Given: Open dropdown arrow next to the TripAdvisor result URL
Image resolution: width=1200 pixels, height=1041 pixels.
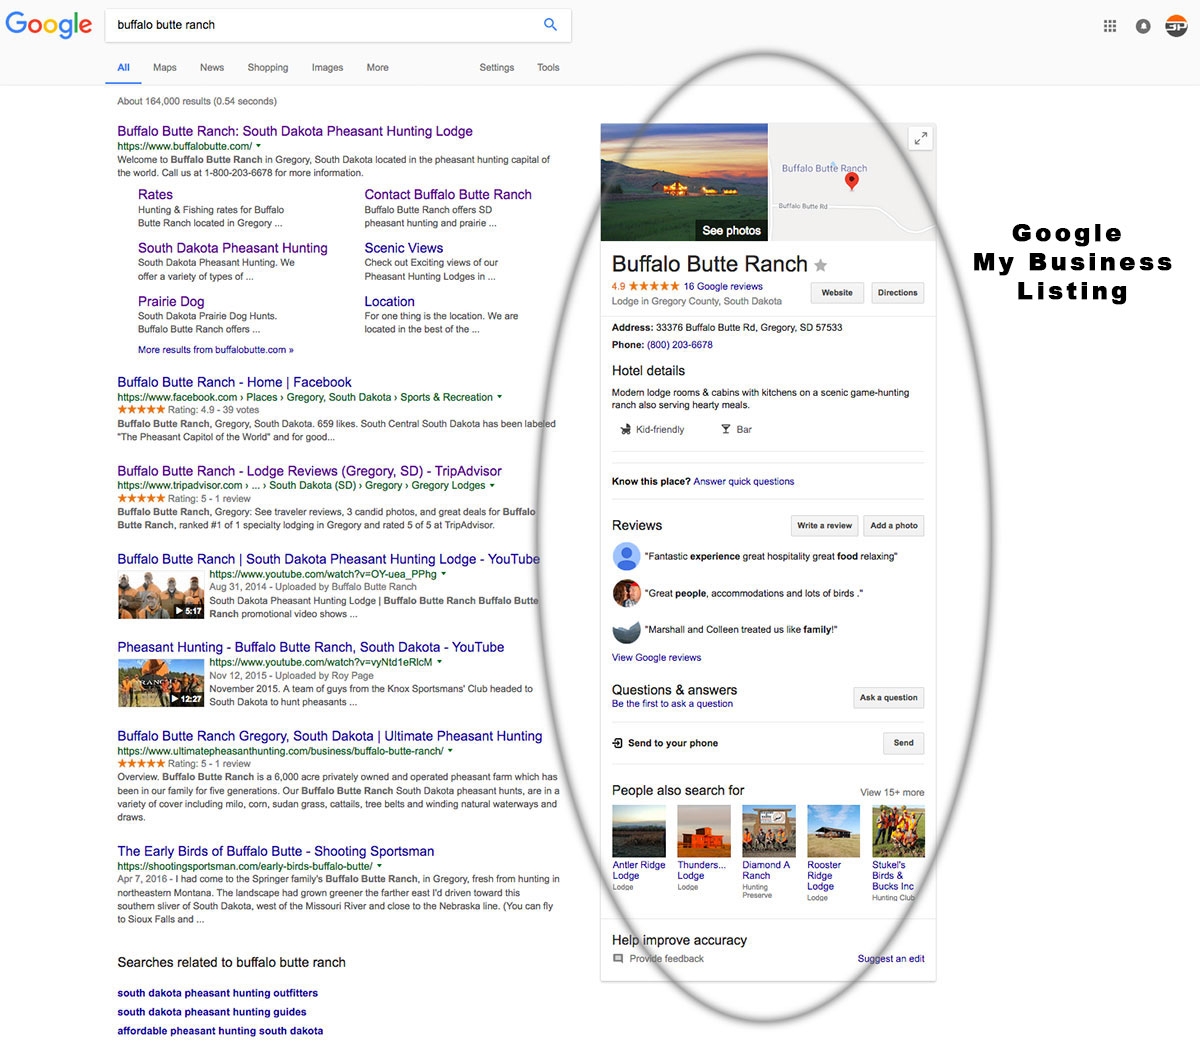Looking at the screenshot, I should pyautogui.click(x=493, y=485).
